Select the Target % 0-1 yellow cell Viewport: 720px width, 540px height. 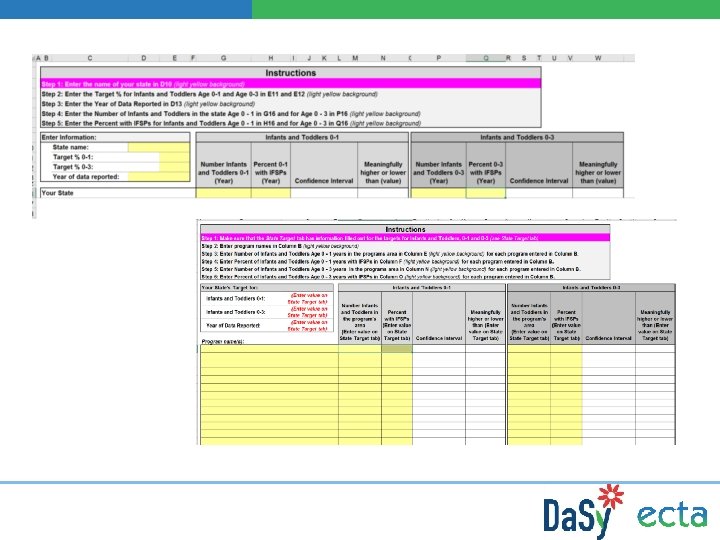click(x=174, y=157)
